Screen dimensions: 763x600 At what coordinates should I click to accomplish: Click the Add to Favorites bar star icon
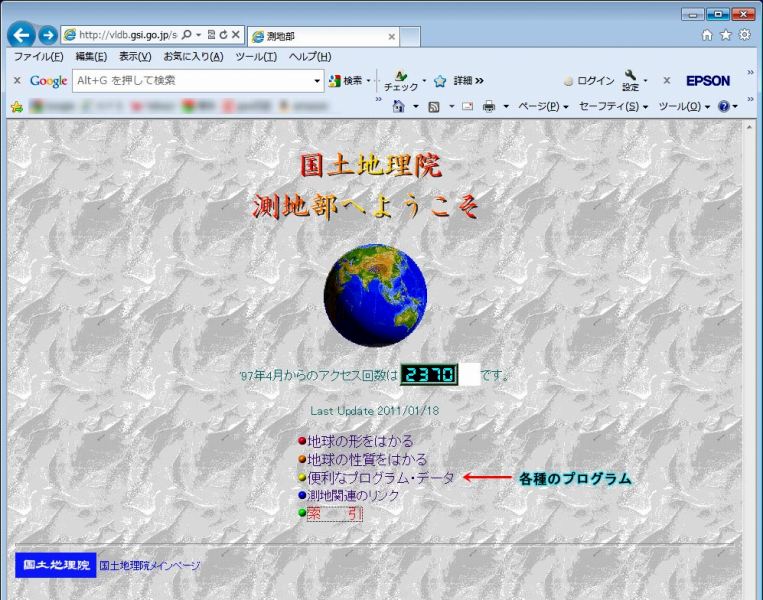coord(16,106)
